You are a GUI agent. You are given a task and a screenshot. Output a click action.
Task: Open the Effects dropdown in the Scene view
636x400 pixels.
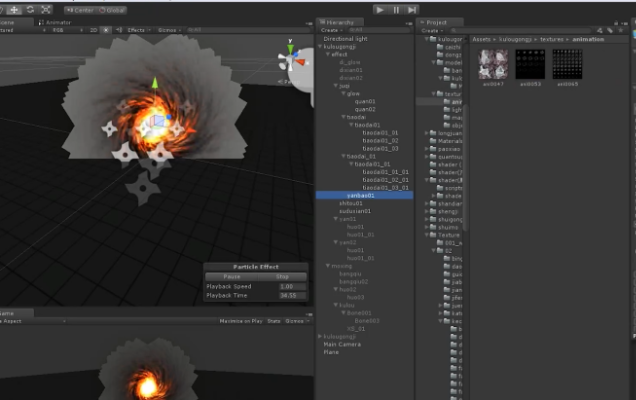click(x=138, y=30)
